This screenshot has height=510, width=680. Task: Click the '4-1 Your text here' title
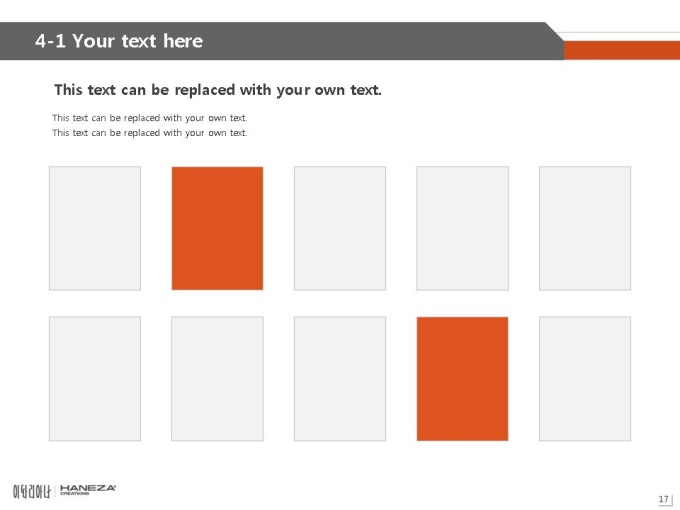point(119,41)
